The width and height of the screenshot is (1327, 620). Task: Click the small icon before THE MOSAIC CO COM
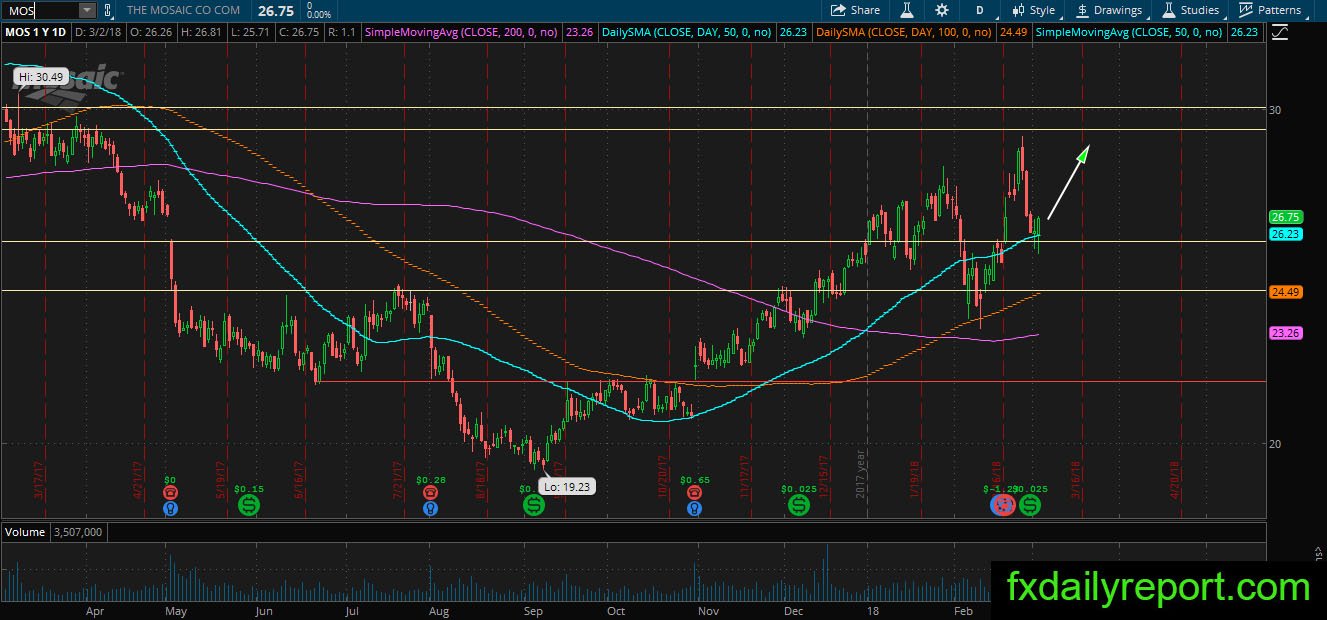(108, 10)
